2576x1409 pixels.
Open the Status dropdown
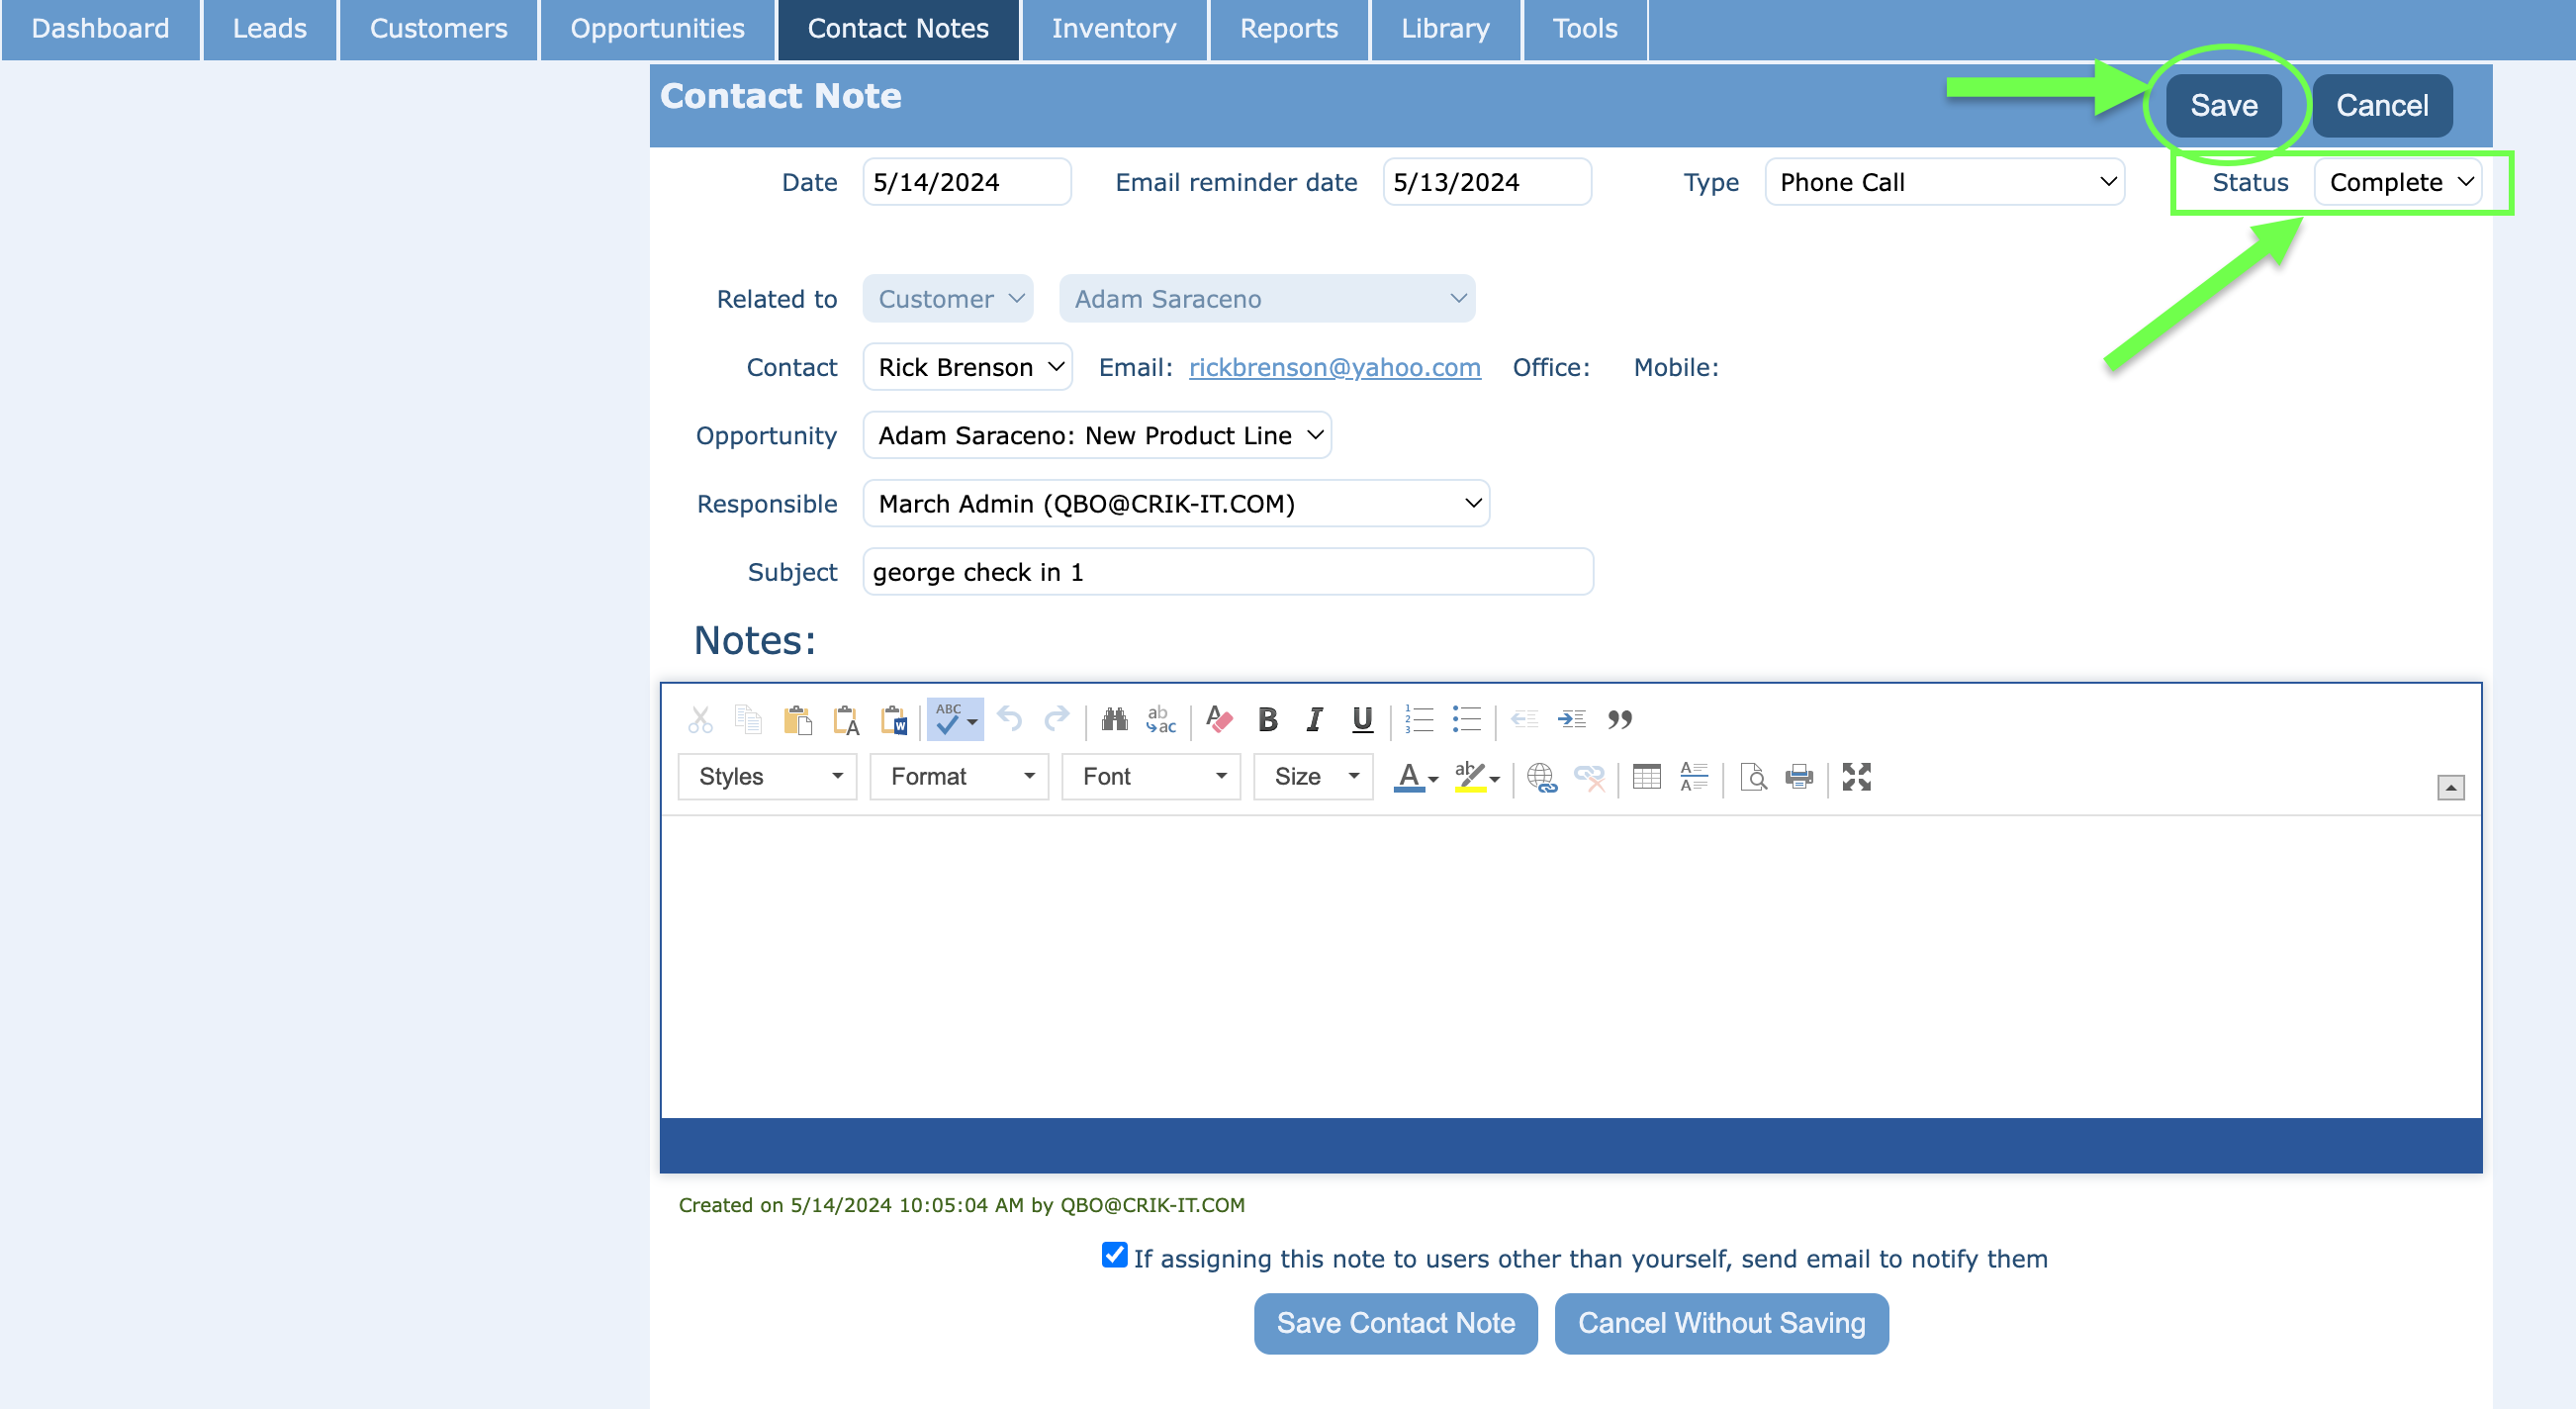click(x=2398, y=183)
